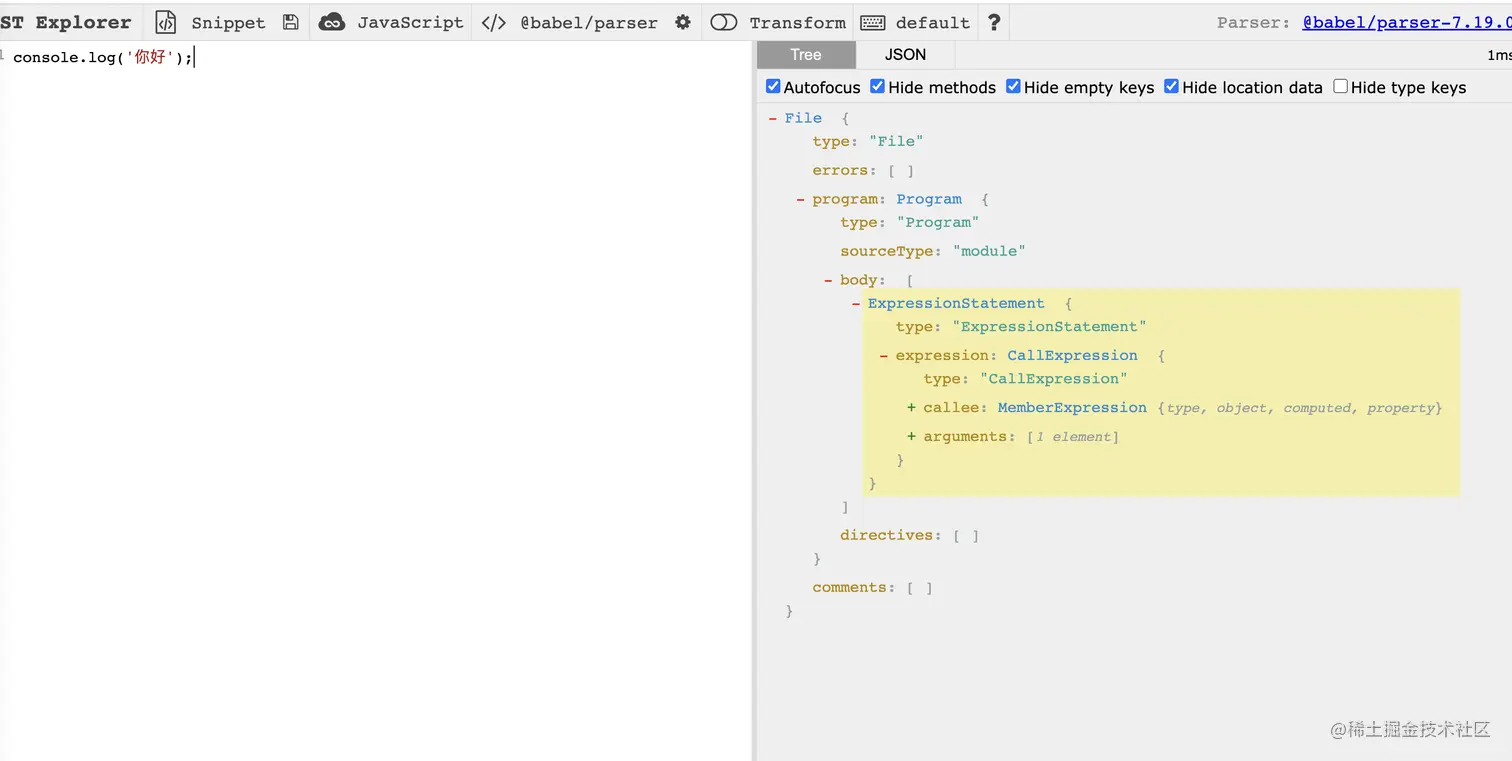Collapse the body array
Viewport: 1512px width, 761px height.
click(x=829, y=280)
